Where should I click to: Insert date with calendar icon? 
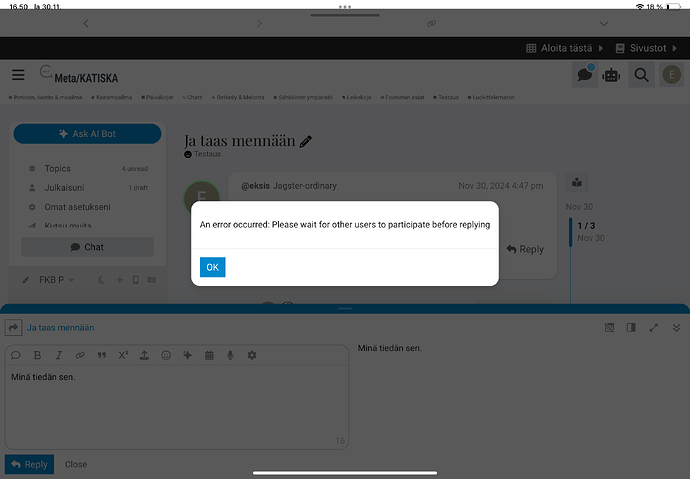click(x=209, y=355)
